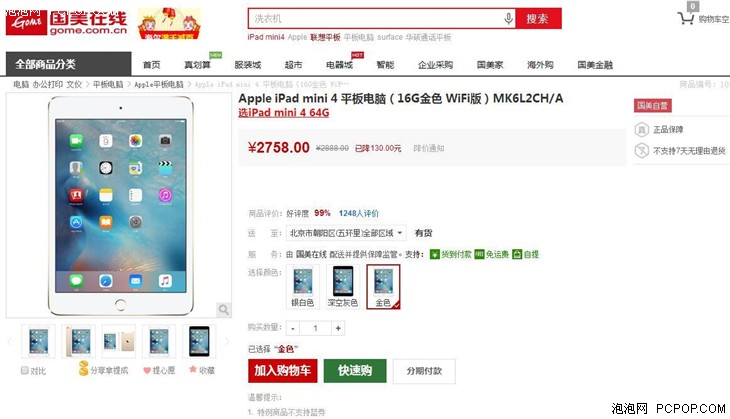730x419 pixels.
Task: Click the magnifier zoom icon on product image
Action: 223,310
